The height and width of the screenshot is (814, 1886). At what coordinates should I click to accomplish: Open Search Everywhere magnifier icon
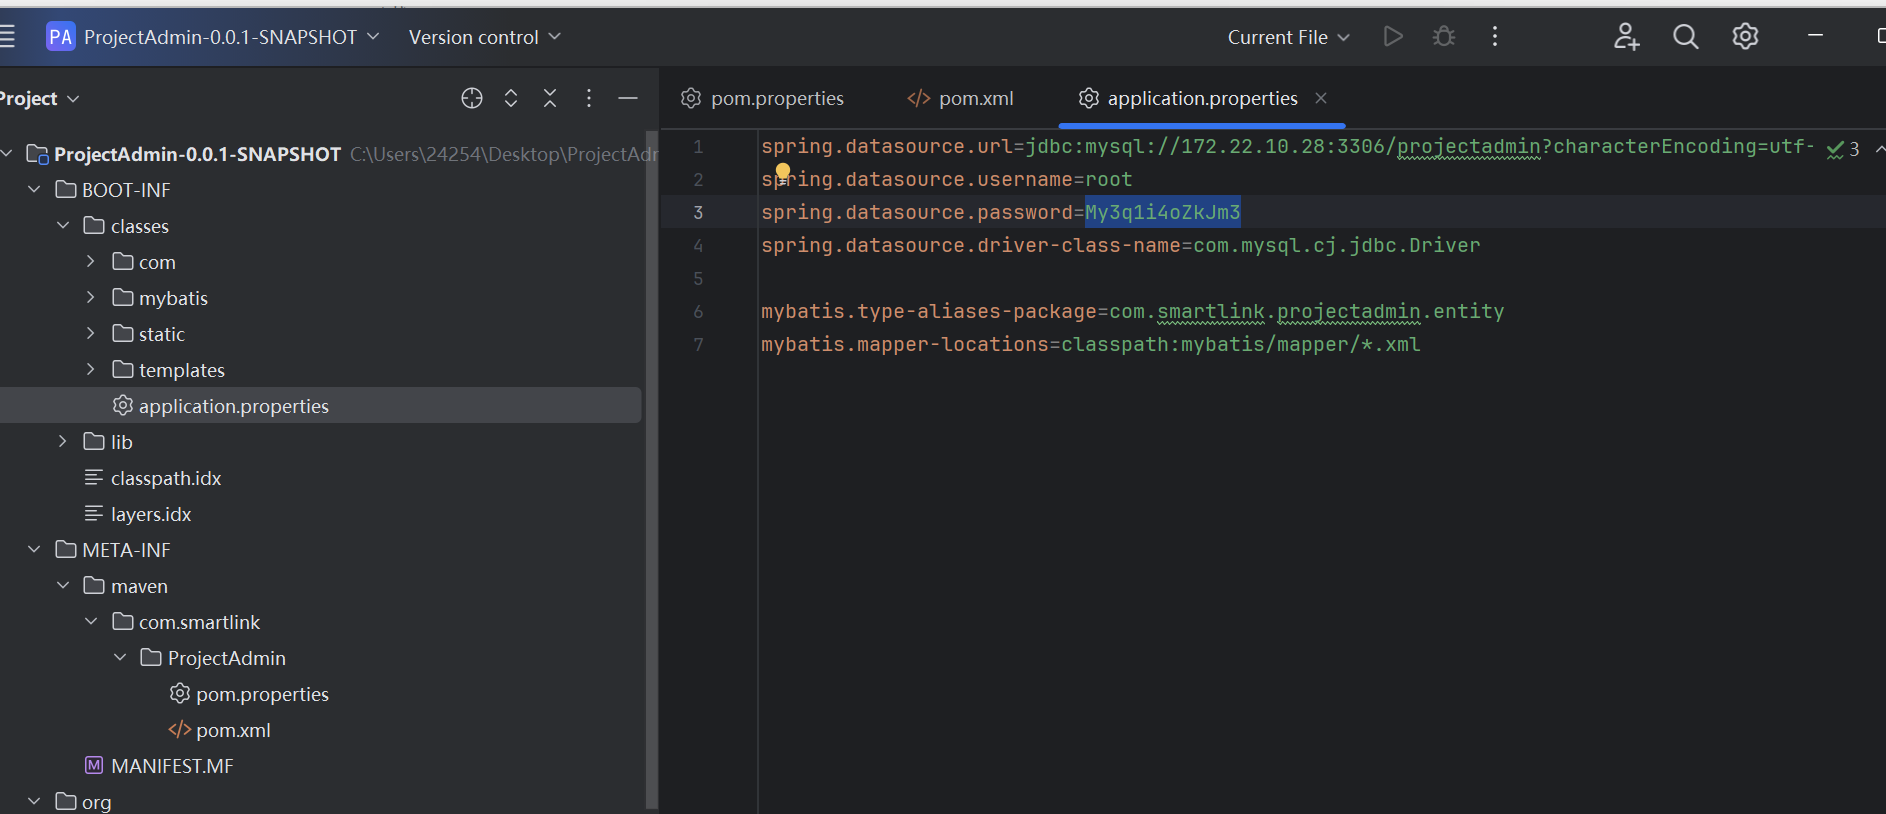1685,37
